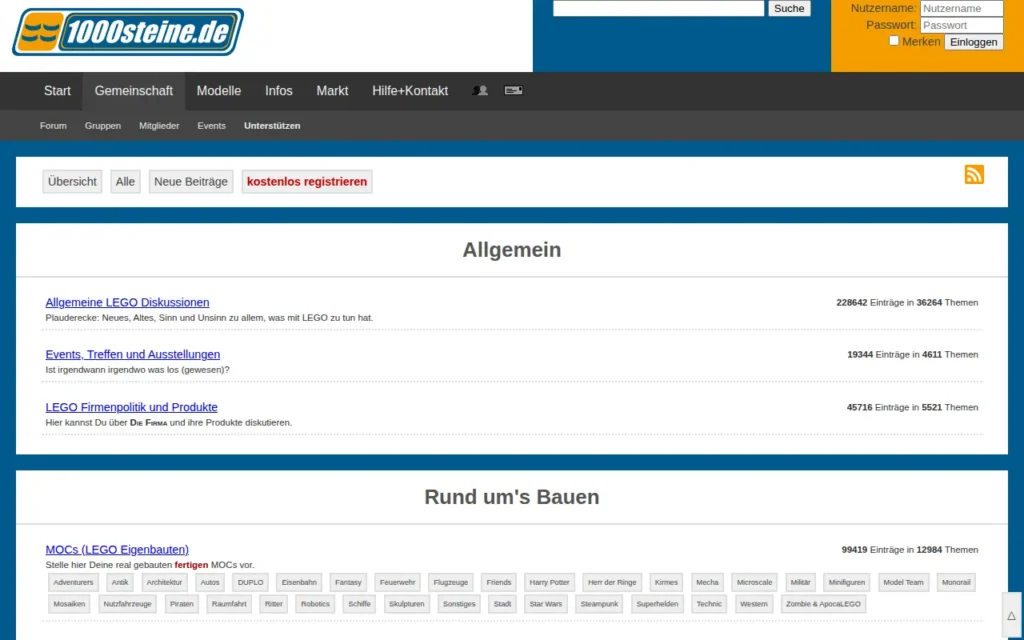Viewport: 1024px width, 640px height.
Task: Go to Unterstützen submenu
Action: pos(272,125)
